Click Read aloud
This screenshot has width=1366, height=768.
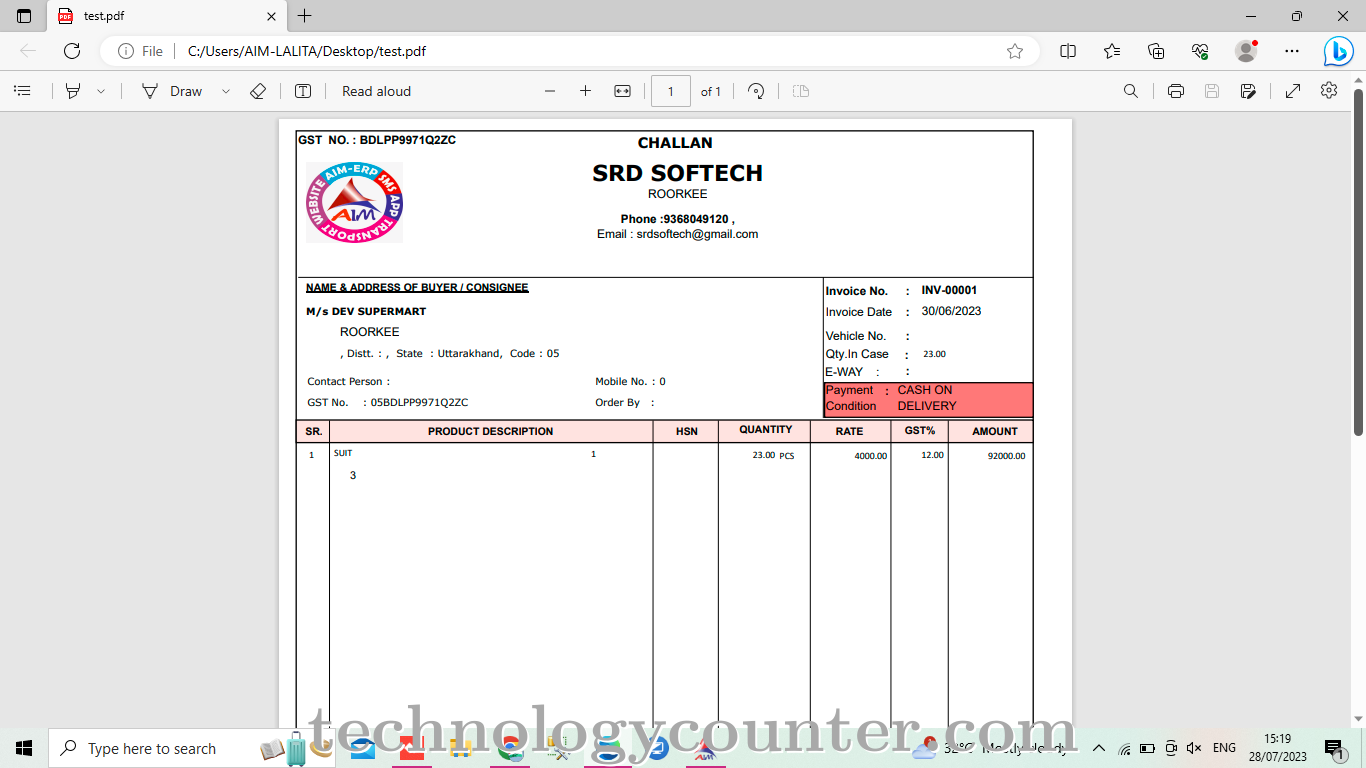pyautogui.click(x=376, y=91)
